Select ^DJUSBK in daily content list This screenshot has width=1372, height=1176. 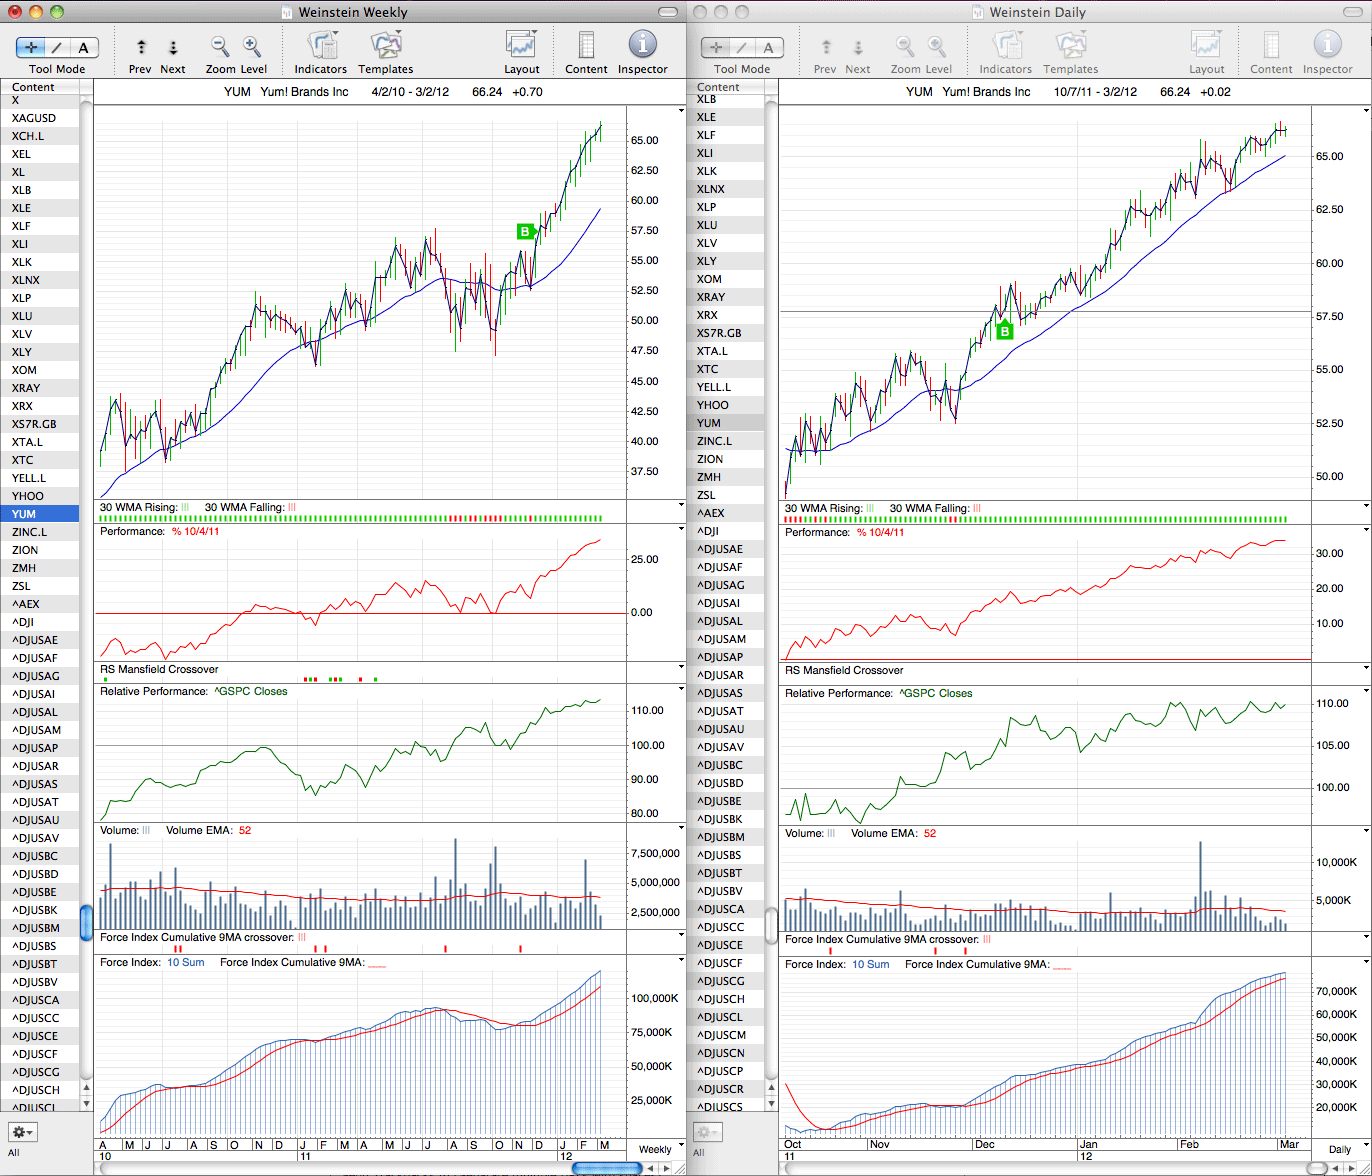coord(725,819)
